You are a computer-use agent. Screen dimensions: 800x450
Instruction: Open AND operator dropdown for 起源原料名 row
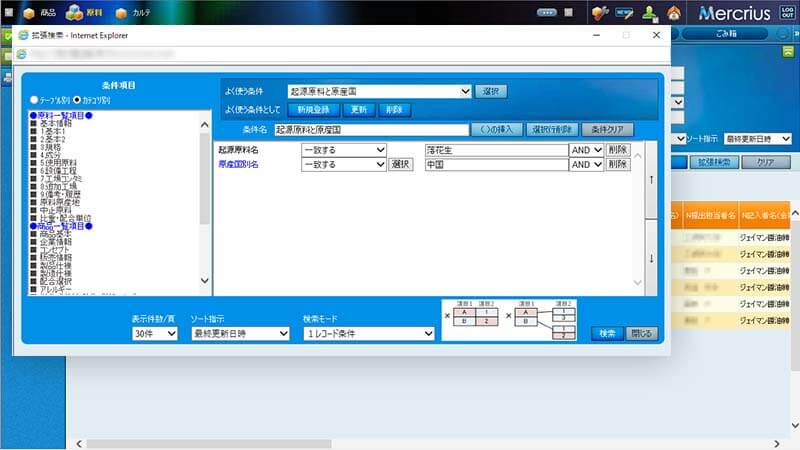point(586,150)
